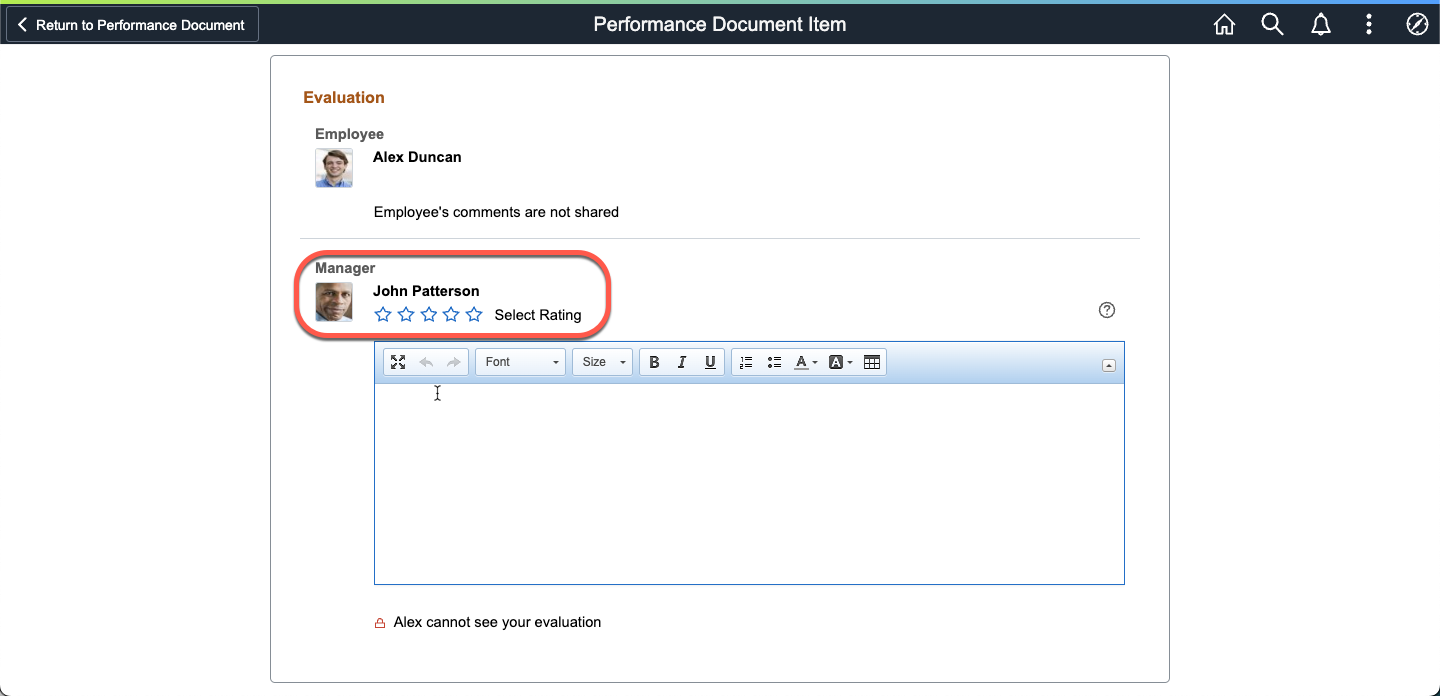This screenshot has height=696, width=1440.
Task: Click the 'John Patterson' name
Action: point(426,291)
